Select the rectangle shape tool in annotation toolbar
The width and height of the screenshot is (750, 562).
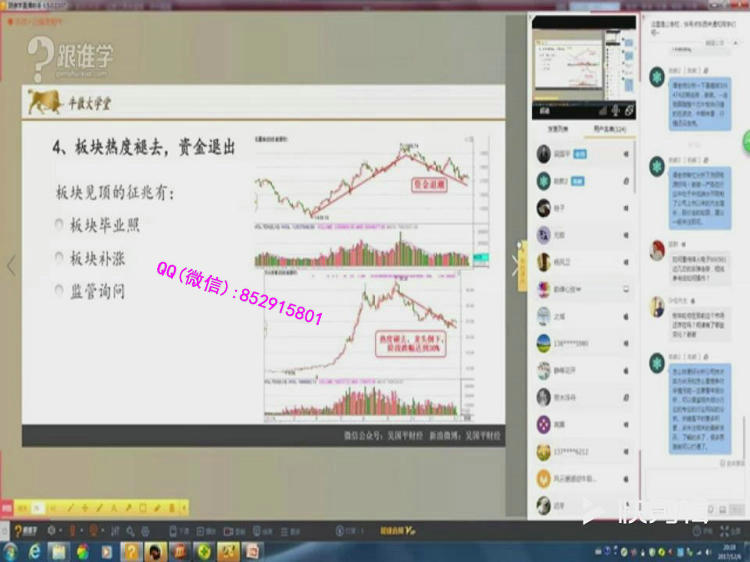[x=141, y=507]
